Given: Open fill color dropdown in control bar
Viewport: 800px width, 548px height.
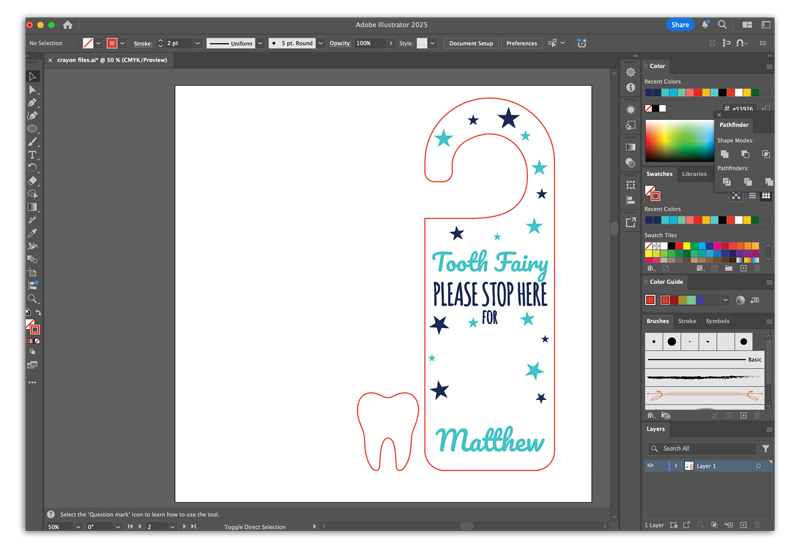Looking at the screenshot, I should 98,43.
